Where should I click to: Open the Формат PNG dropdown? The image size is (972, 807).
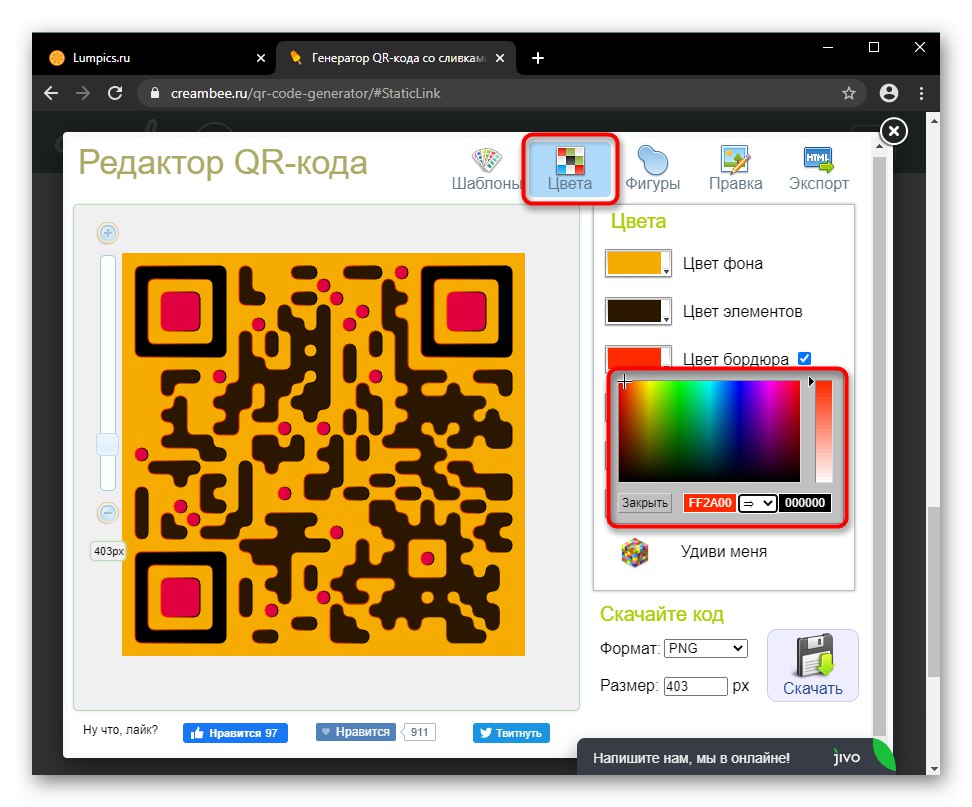point(705,648)
